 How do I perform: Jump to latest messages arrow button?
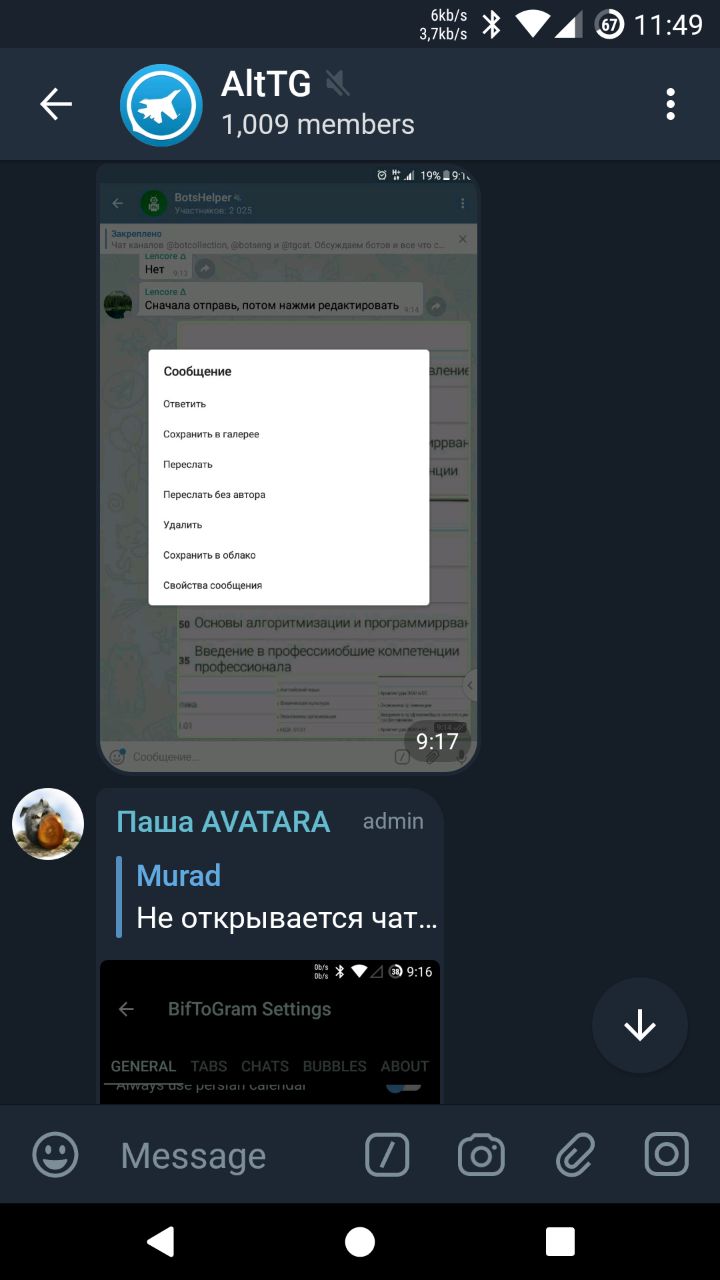(640, 1025)
